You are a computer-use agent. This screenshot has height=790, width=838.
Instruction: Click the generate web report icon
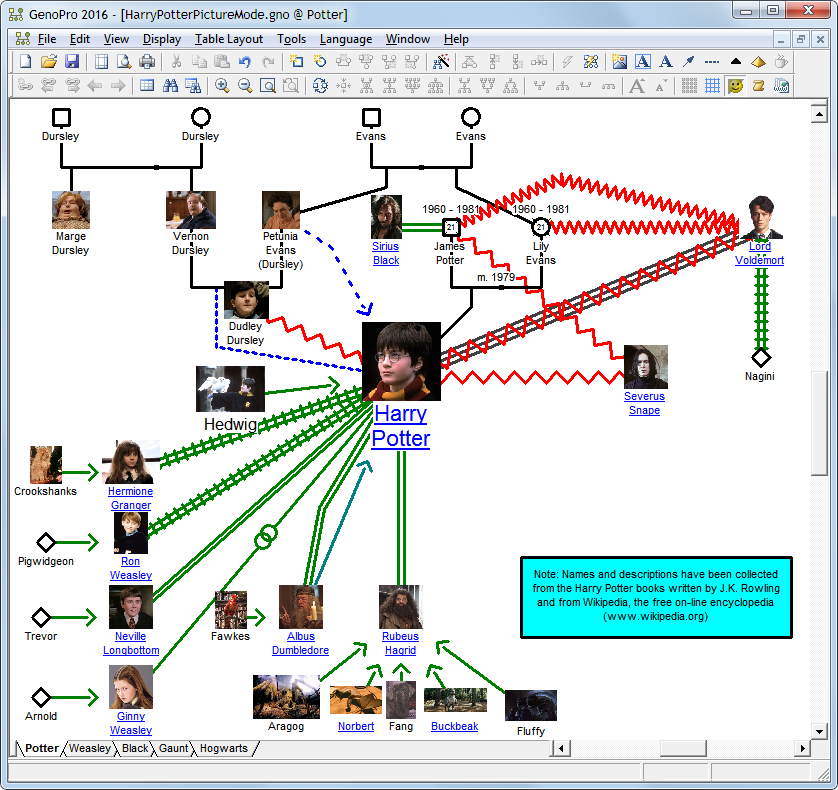(x=781, y=86)
